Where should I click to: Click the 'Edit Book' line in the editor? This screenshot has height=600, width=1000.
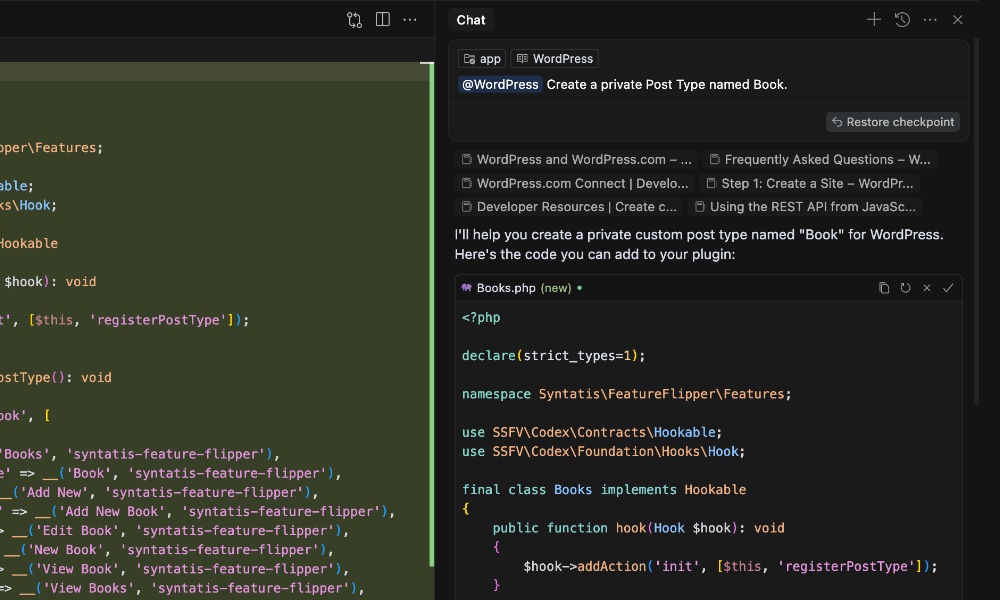coord(175,530)
